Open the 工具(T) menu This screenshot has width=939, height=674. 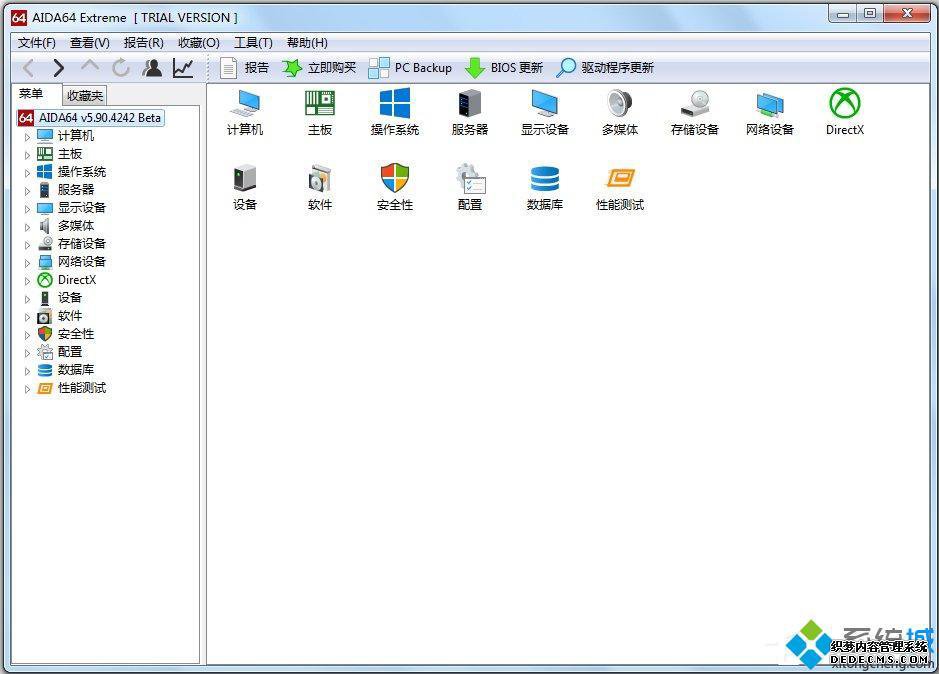coord(253,43)
